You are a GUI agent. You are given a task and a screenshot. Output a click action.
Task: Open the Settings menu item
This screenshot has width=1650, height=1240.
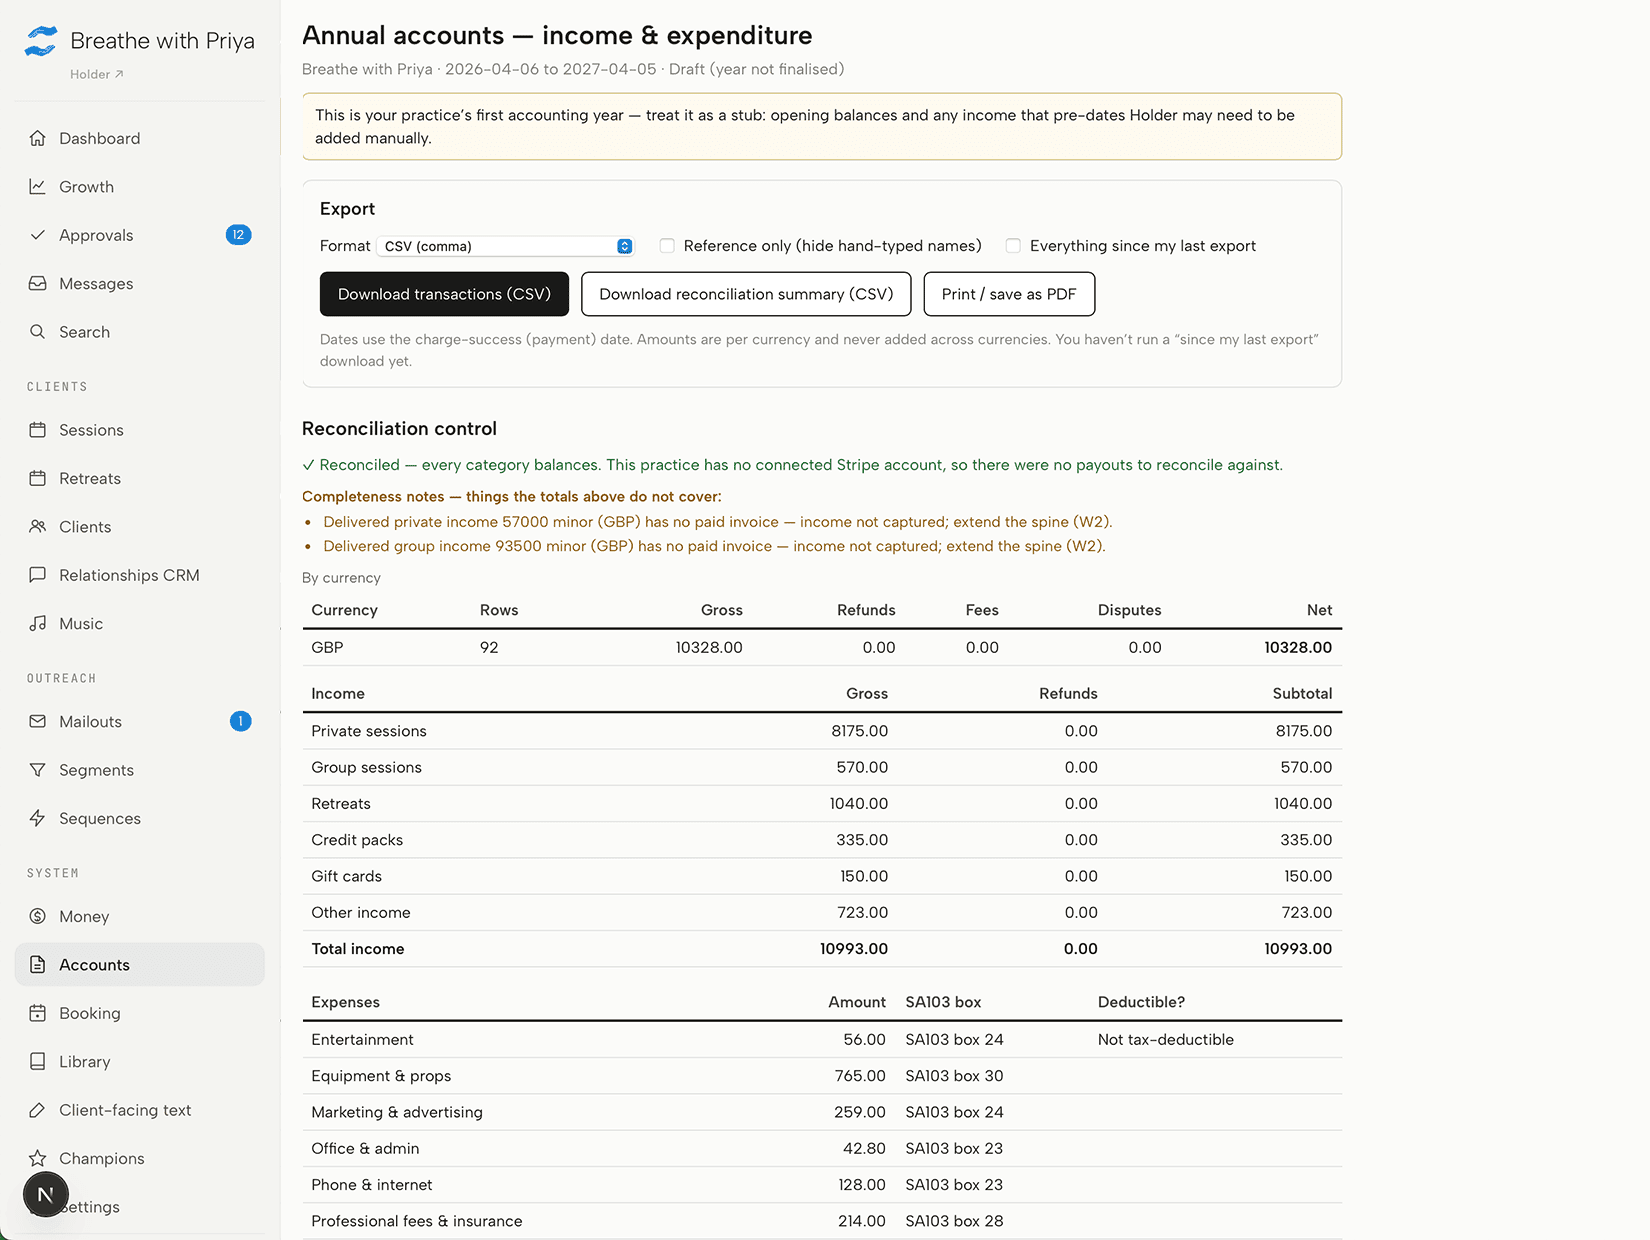[x=140, y=1207]
